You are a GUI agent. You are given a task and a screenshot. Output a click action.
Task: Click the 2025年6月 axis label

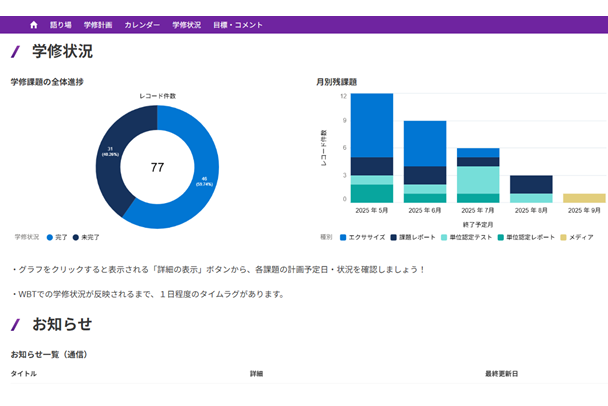tap(425, 211)
